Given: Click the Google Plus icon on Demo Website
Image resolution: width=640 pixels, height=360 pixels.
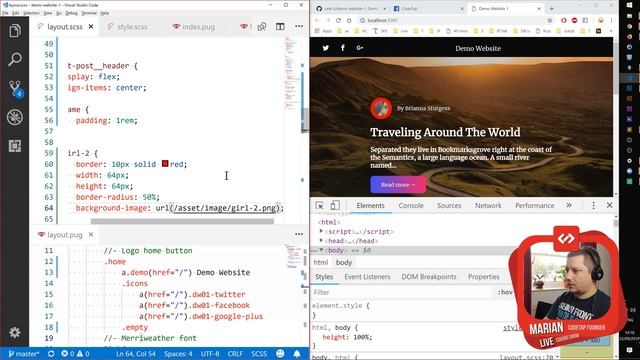Looking at the screenshot, I should [x=360, y=48].
